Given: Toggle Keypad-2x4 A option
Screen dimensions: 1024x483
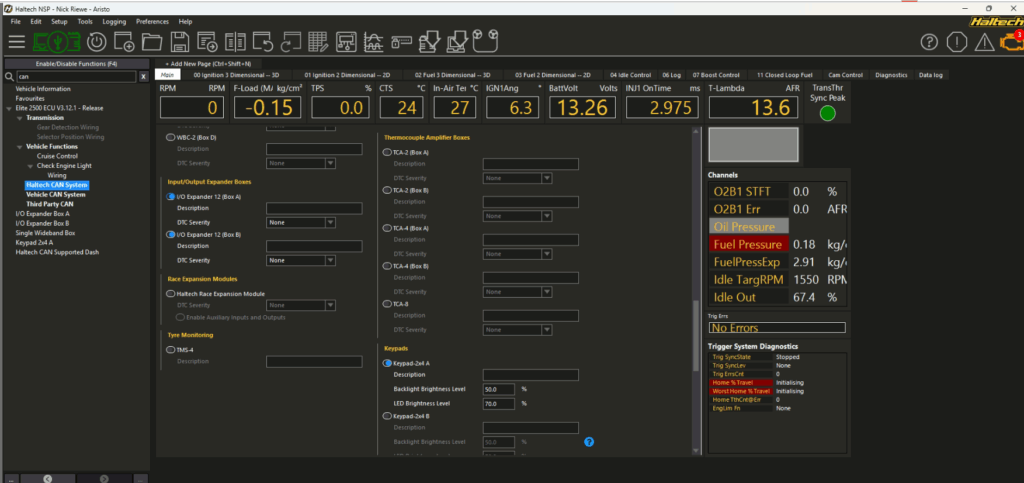Looking at the screenshot, I should 387,363.
